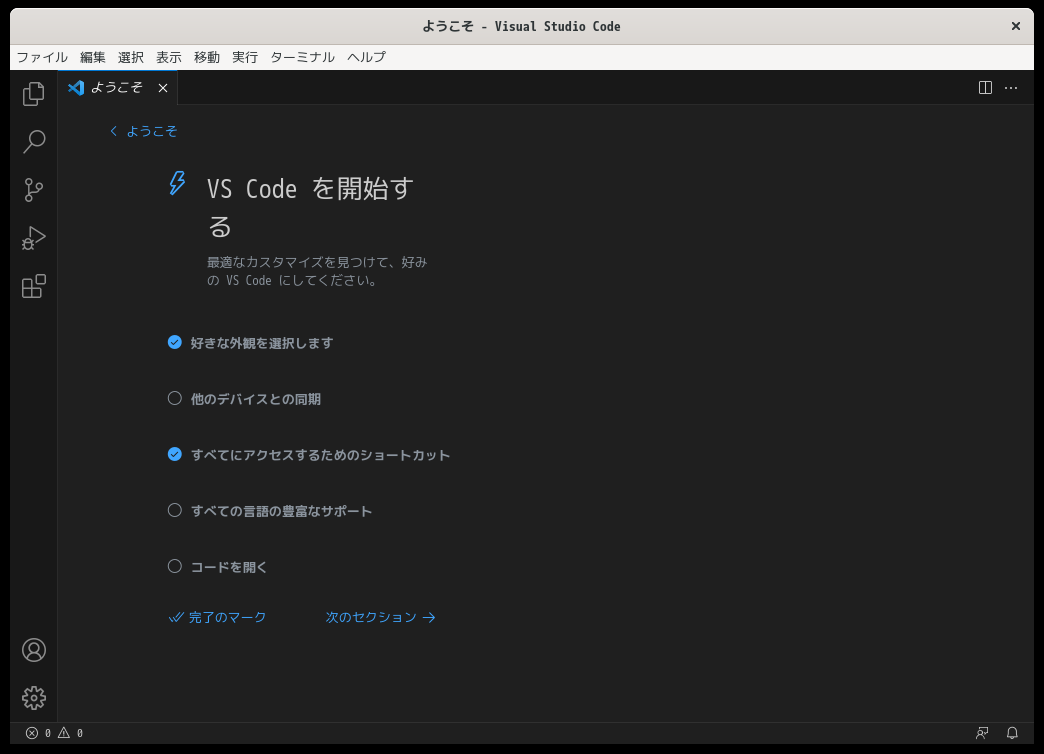
Task: Open the Explorer view in activity bar
Action: pos(33,94)
